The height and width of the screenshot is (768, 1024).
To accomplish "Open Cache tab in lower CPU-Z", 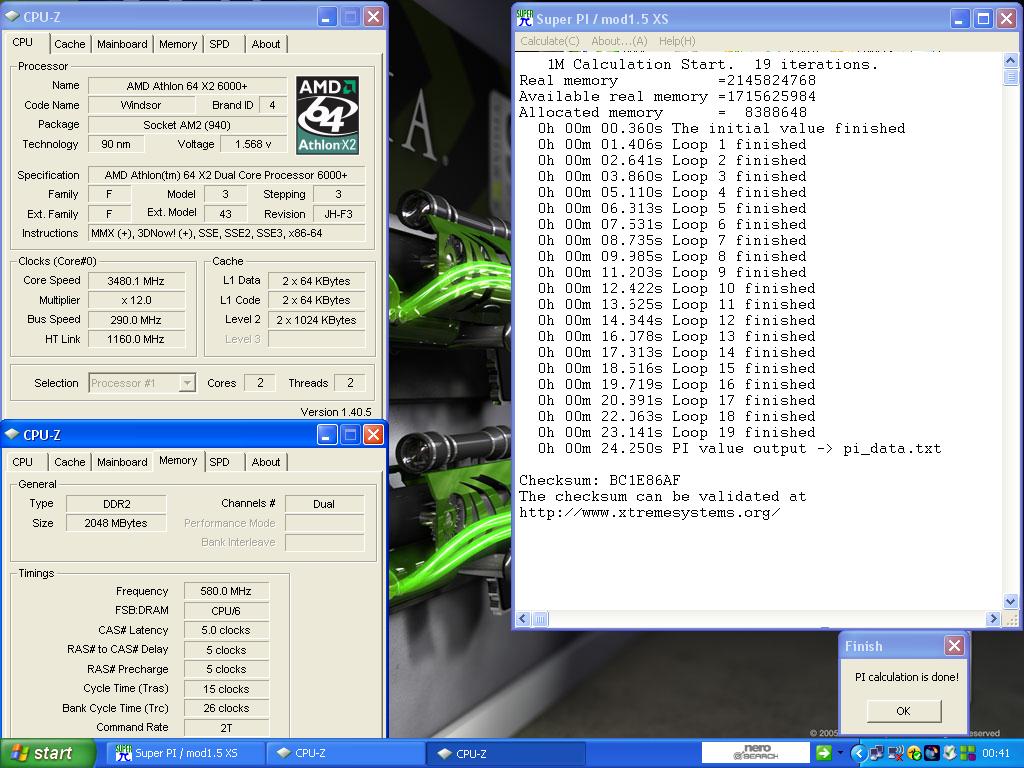I will (x=69, y=462).
